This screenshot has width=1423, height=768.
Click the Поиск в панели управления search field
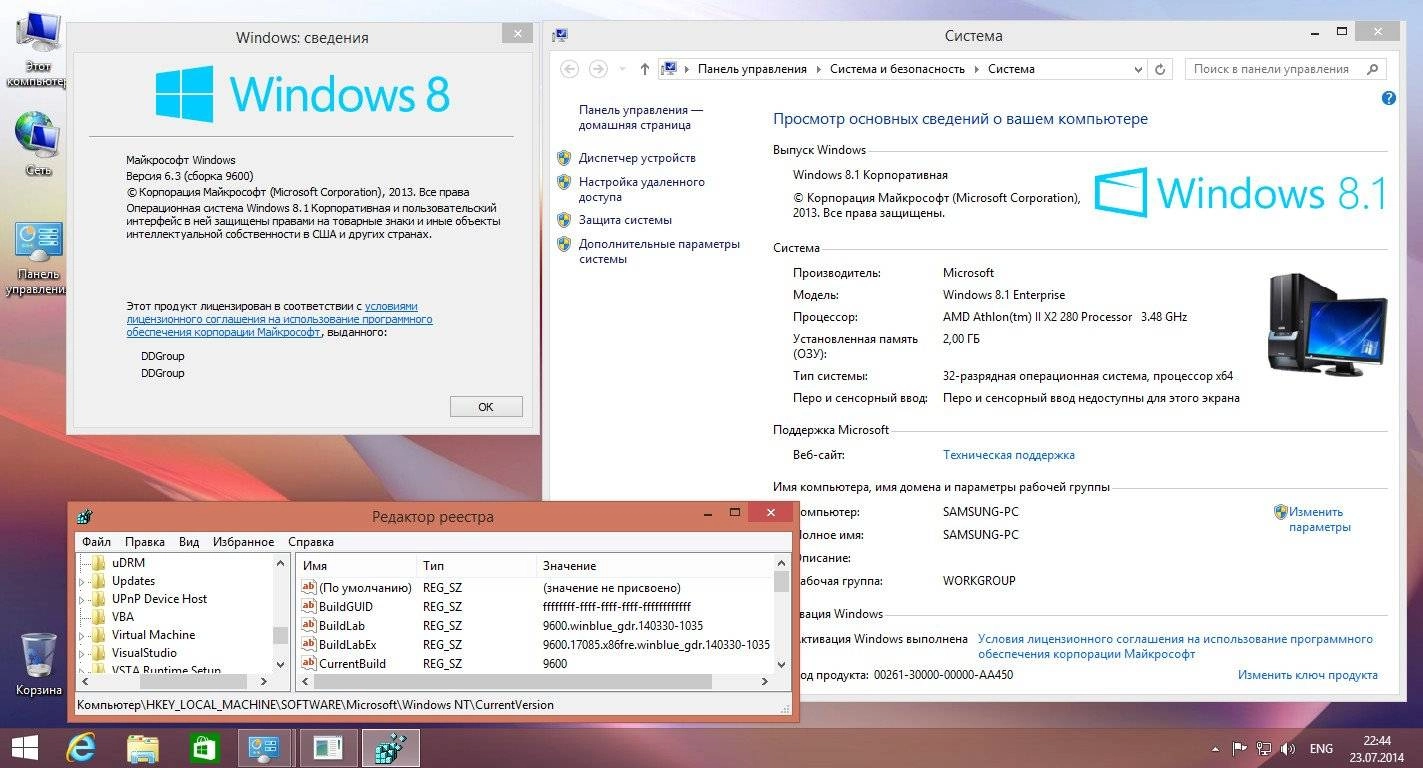(x=1280, y=68)
